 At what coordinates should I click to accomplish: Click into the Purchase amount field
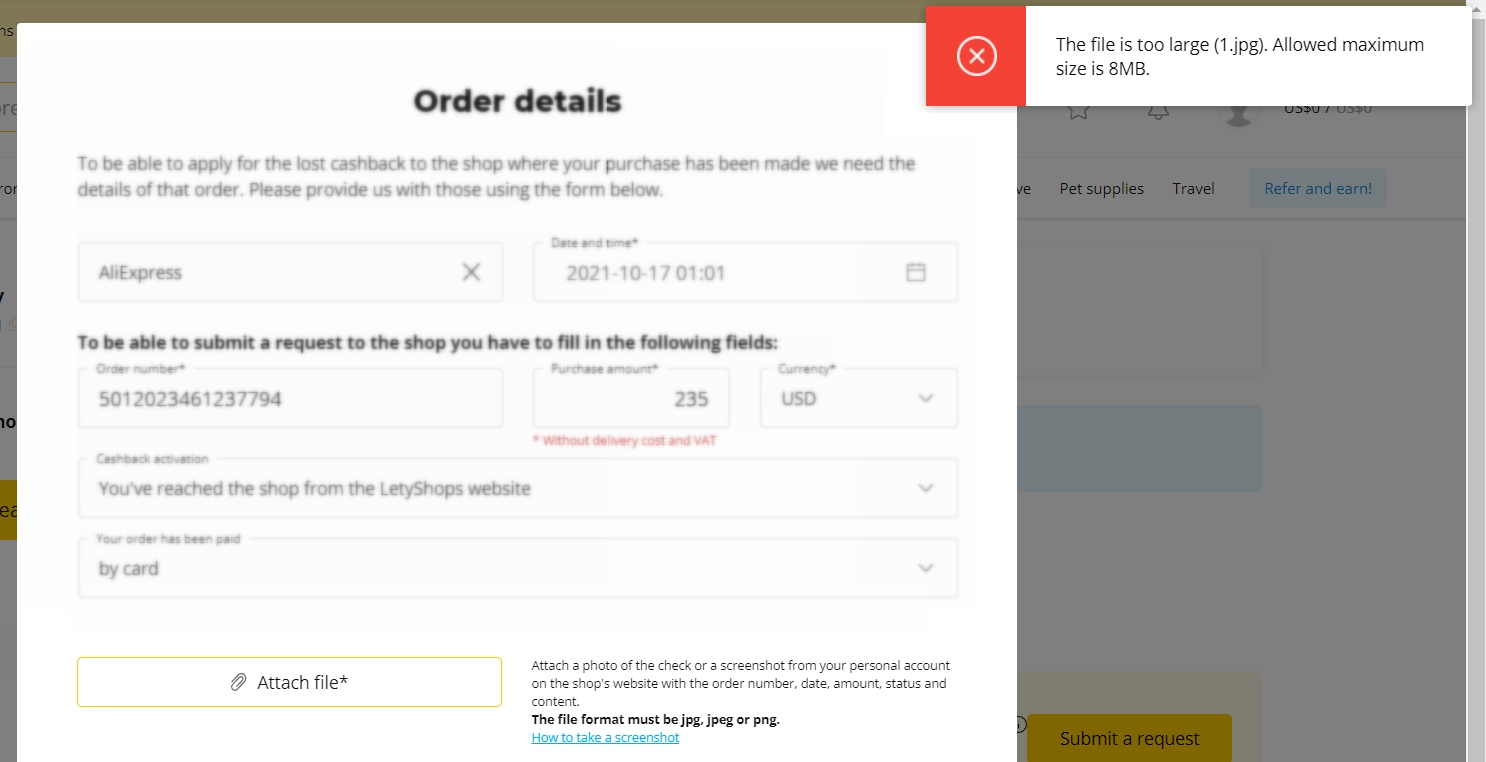(631, 398)
